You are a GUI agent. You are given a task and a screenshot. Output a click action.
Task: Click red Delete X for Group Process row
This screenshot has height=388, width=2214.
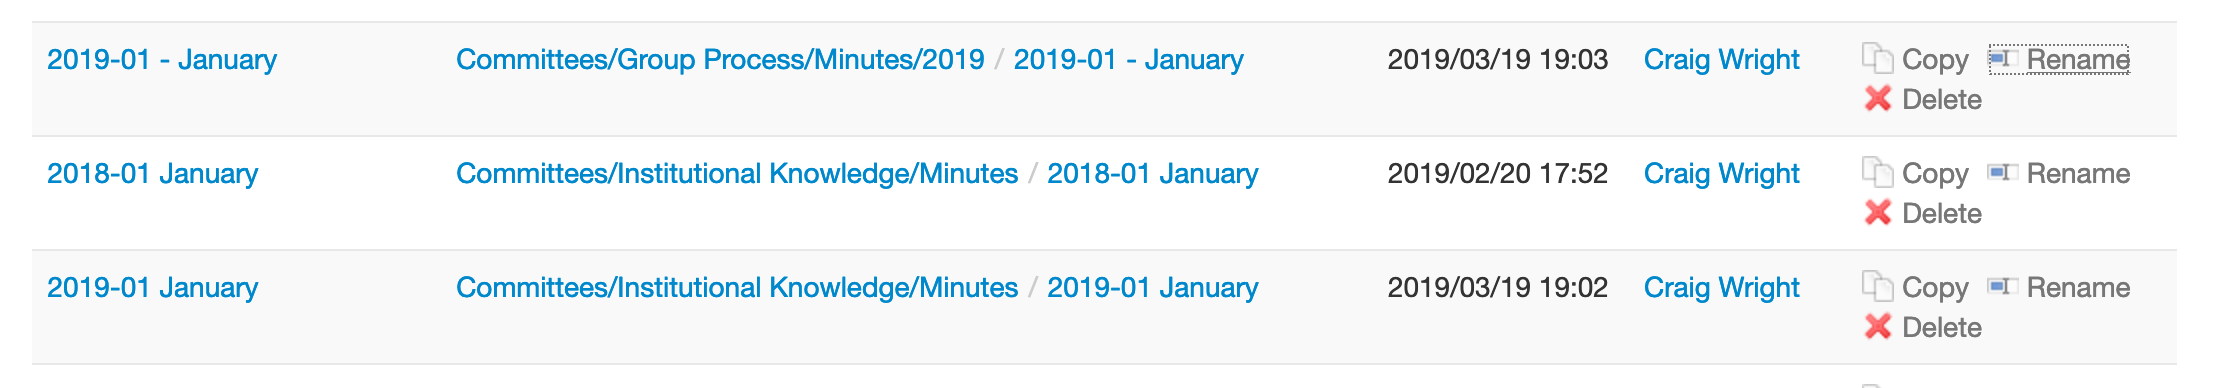(x=1878, y=99)
